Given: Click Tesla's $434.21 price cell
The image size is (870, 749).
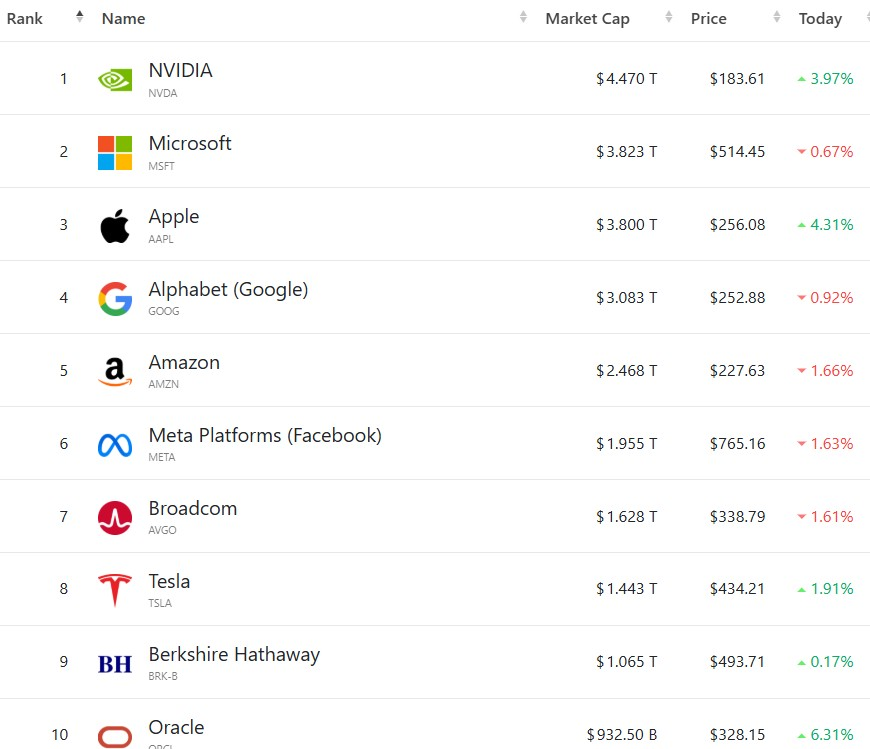Looking at the screenshot, I should coord(737,589).
